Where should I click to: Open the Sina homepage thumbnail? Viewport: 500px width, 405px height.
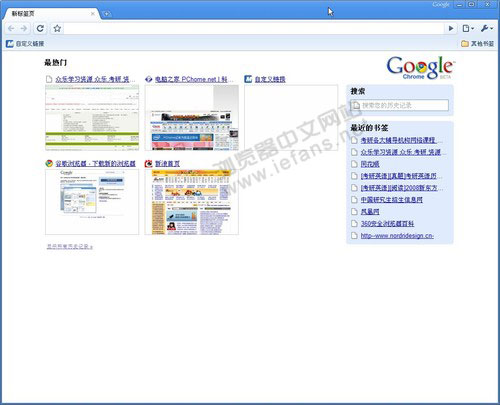pos(192,202)
